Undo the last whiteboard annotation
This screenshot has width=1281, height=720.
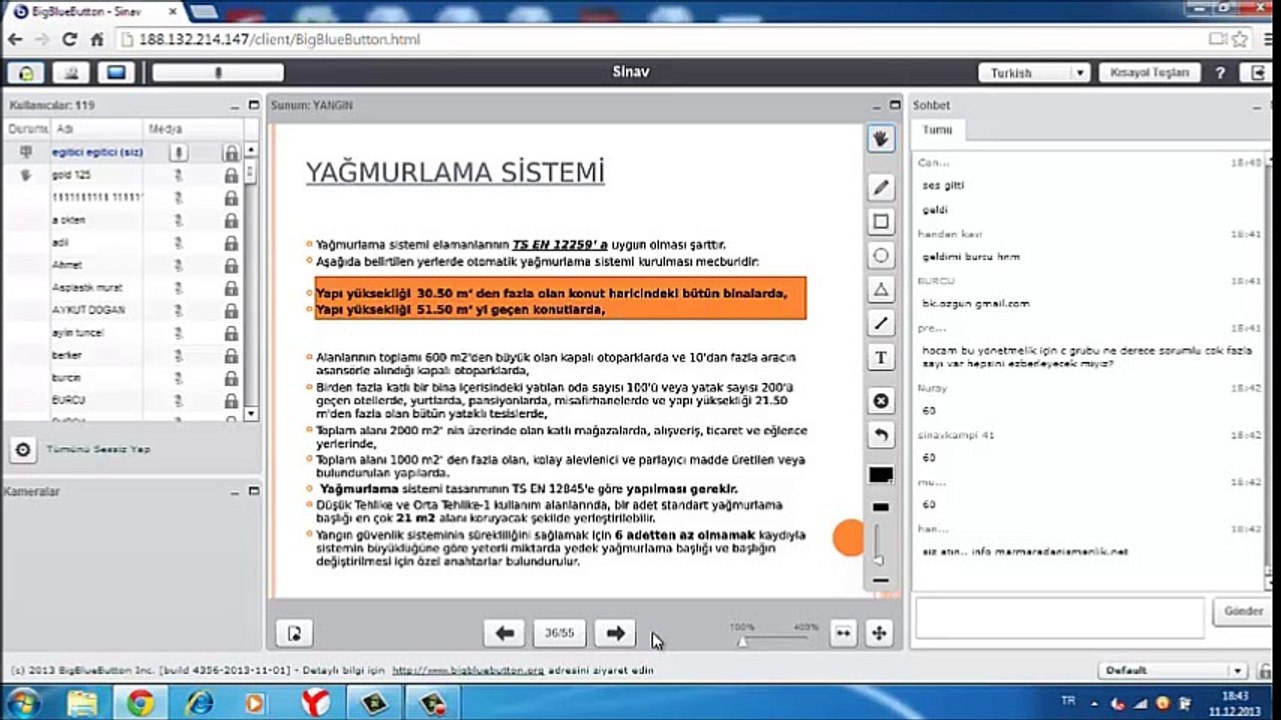tap(881, 435)
